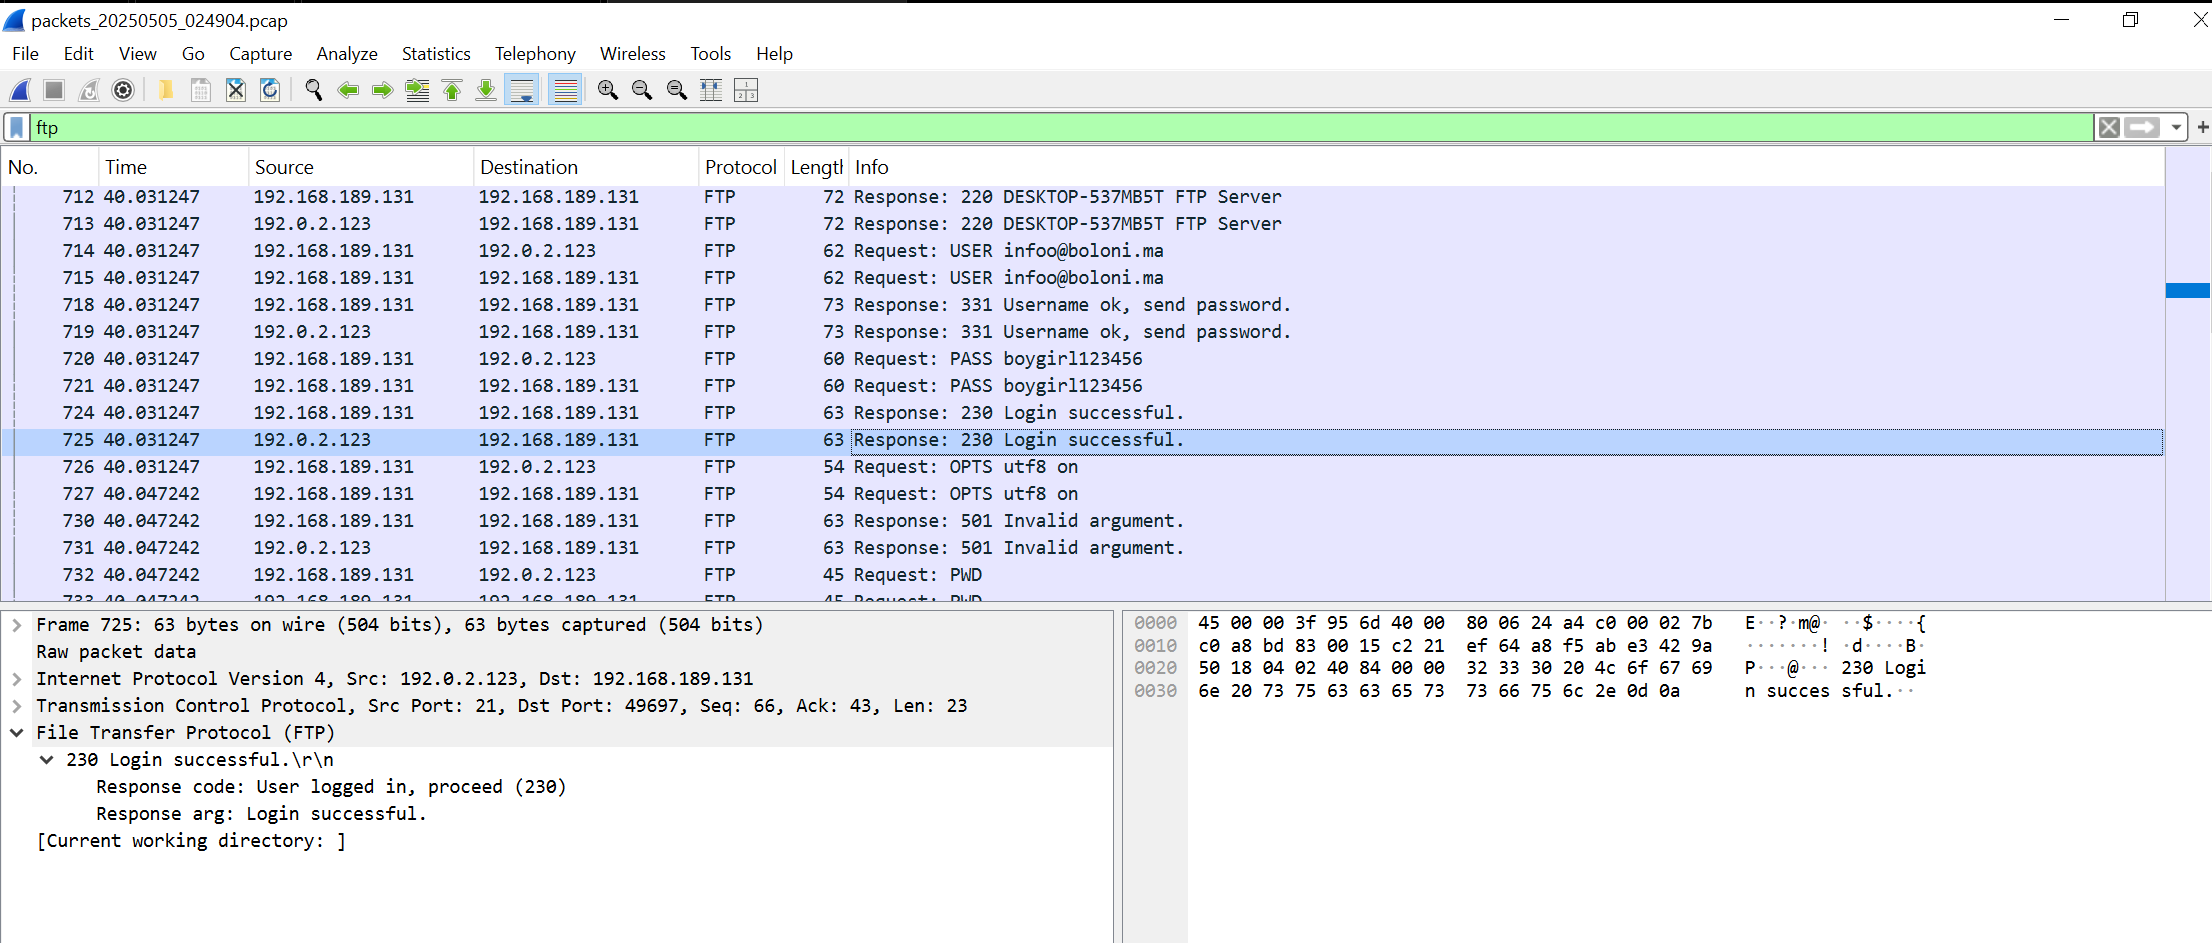
Task: Select hex offset 0020 row bytes
Action: [1455, 668]
